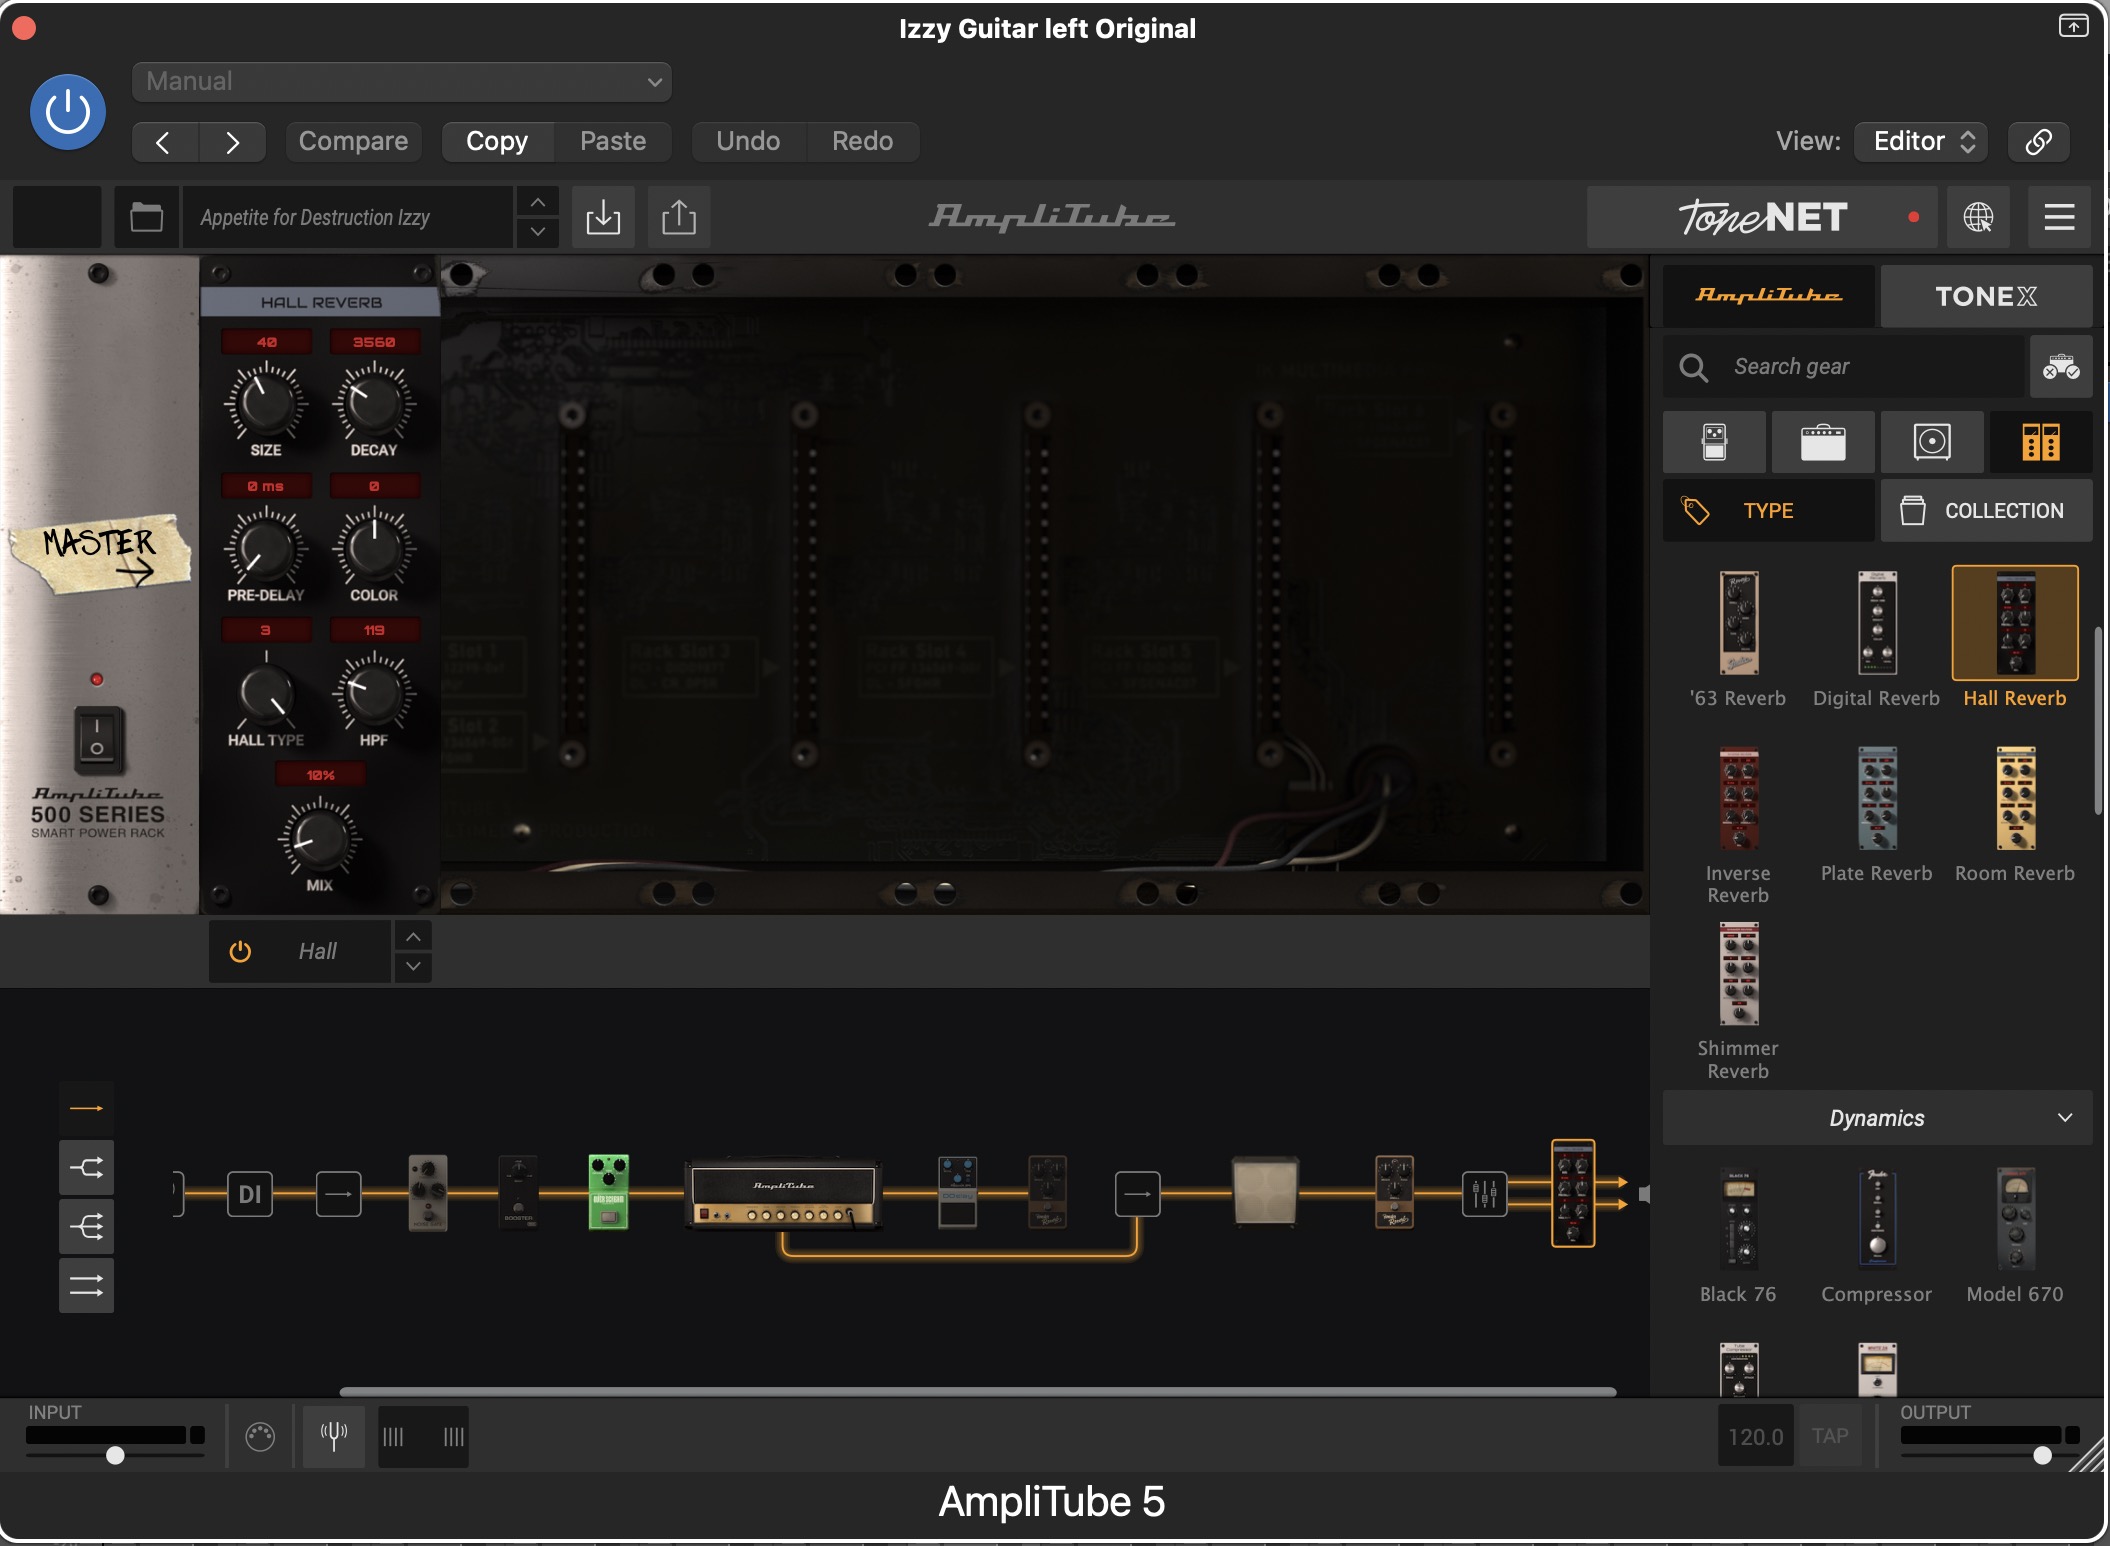Click the ToneNET globe icon

click(1978, 217)
